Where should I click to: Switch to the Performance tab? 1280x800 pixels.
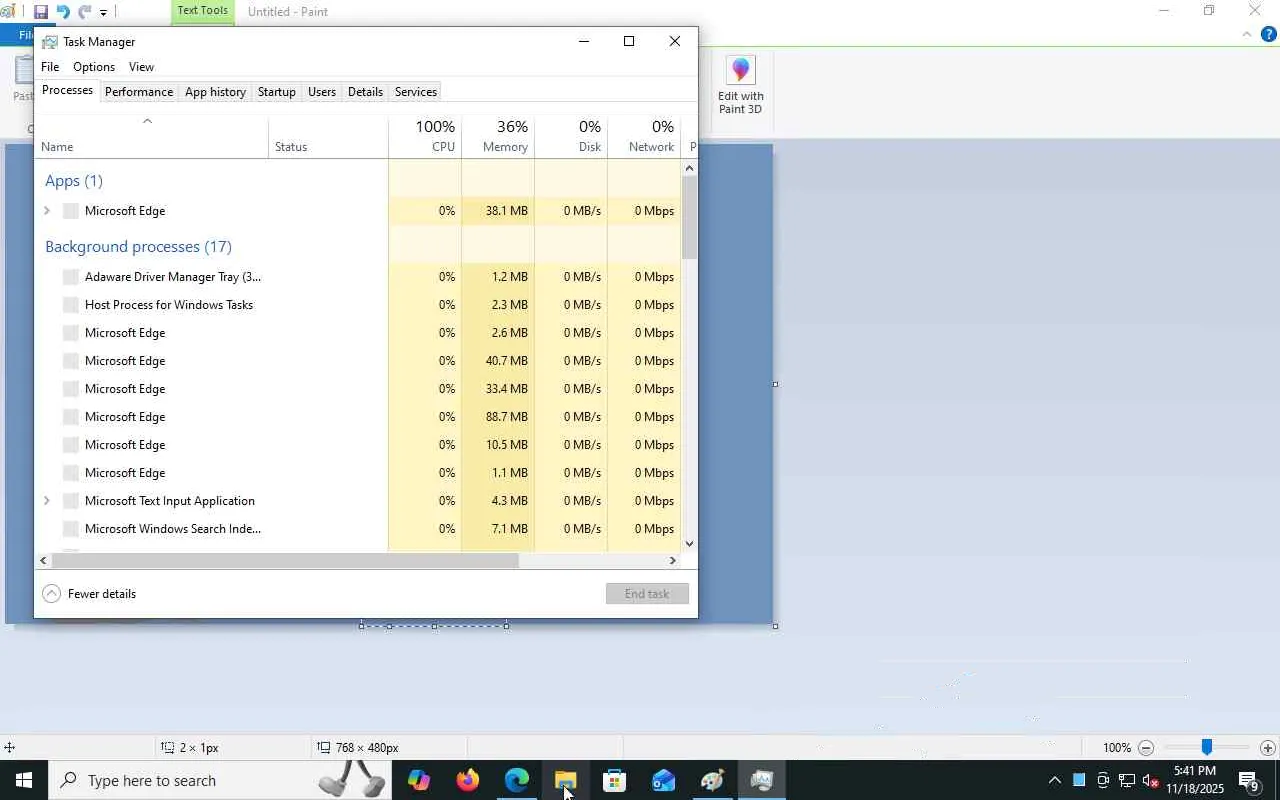point(139,92)
